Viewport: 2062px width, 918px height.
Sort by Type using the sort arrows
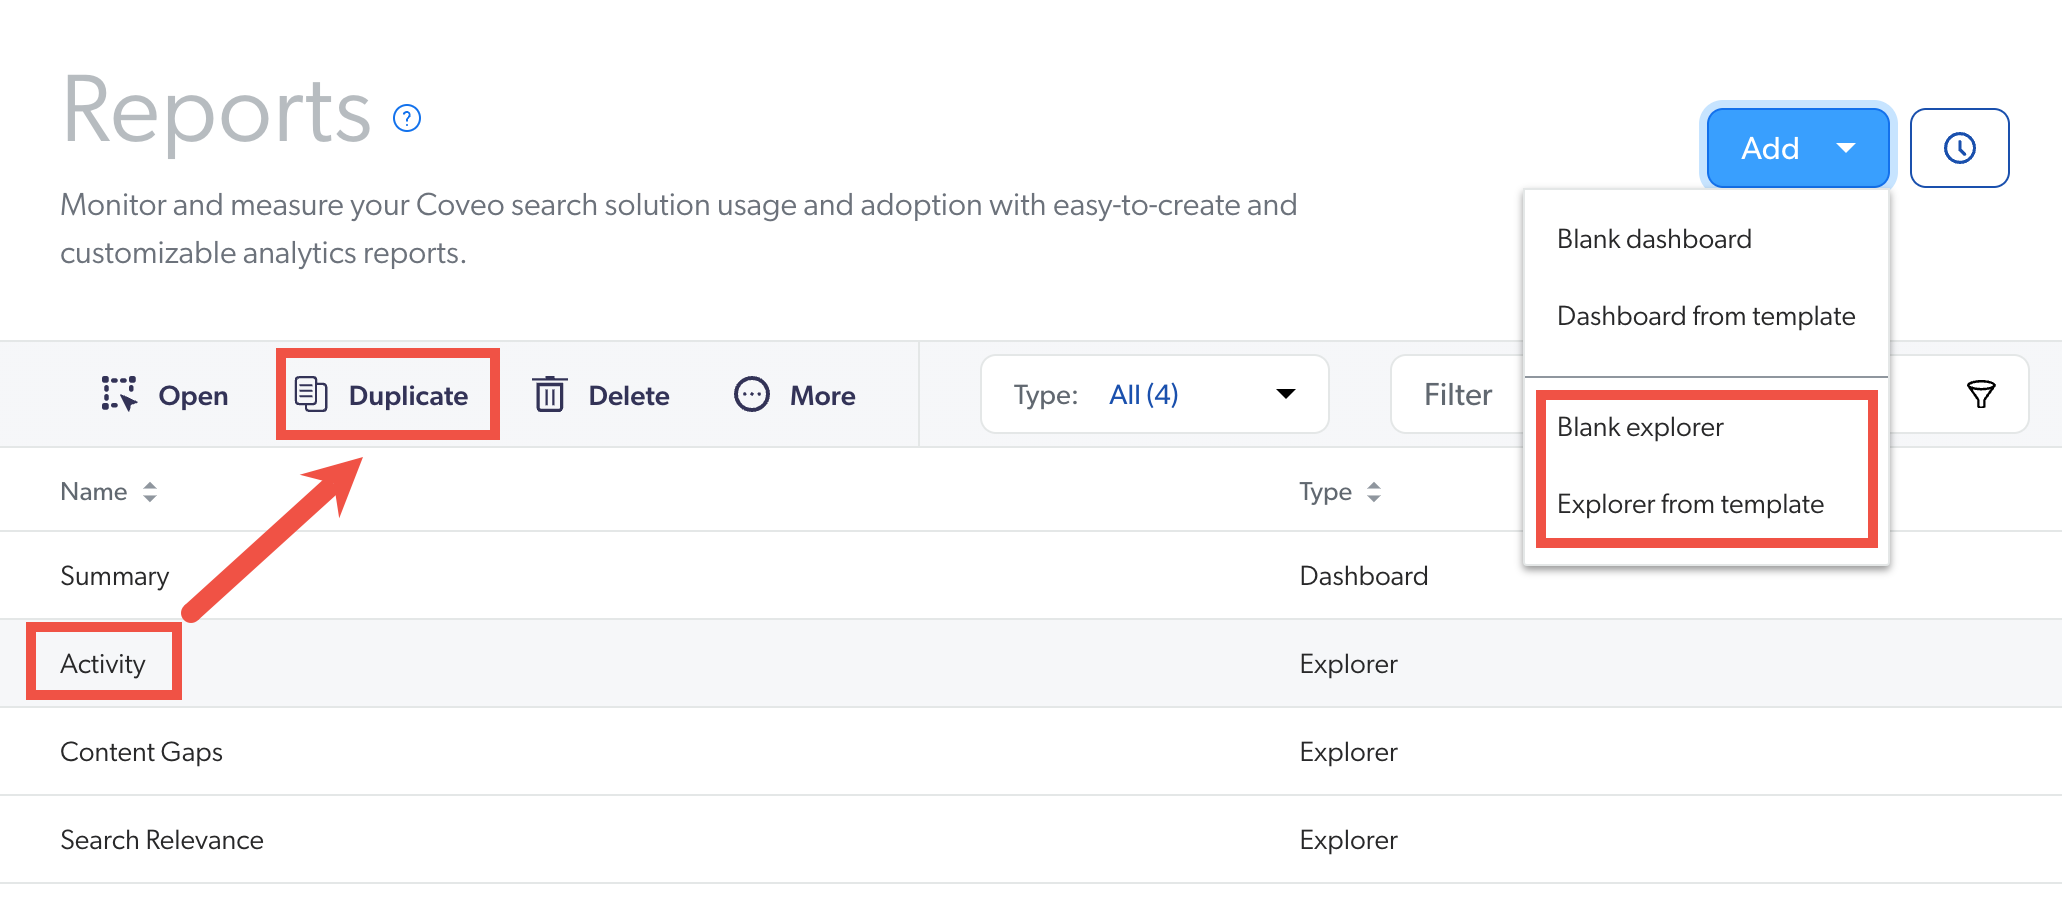[x=1374, y=492]
